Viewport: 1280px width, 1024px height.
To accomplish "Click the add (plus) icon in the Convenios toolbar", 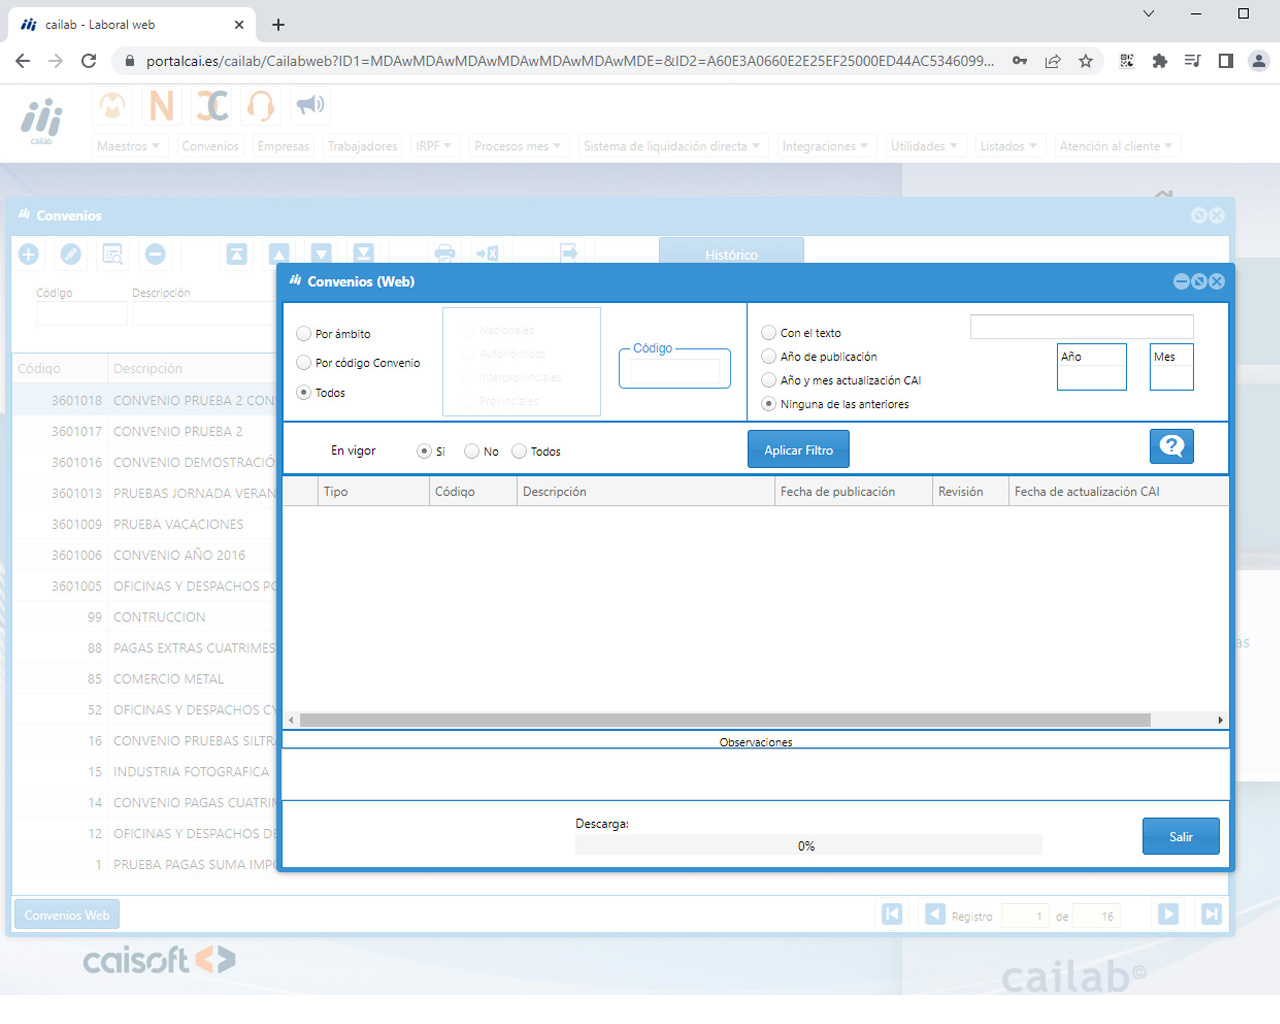I will [x=29, y=254].
